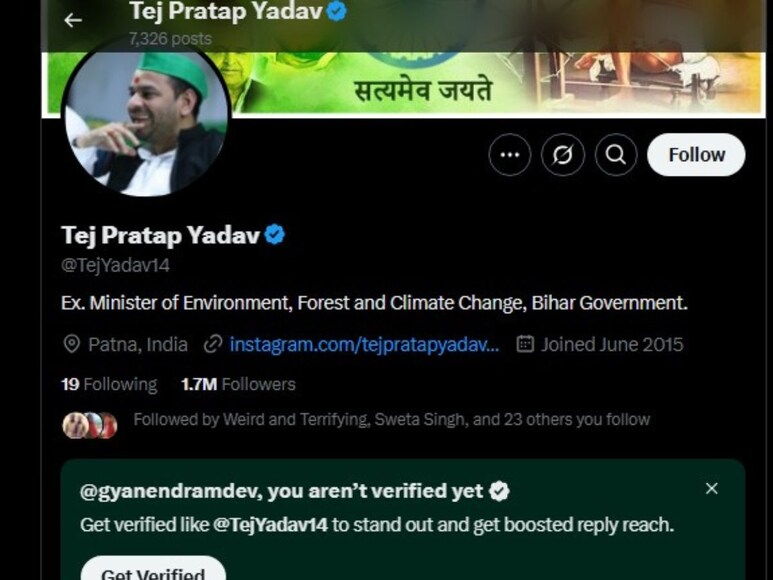Go back using the left arrow
This screenshot has width=773, height=580.
click(x=73, y=20)
